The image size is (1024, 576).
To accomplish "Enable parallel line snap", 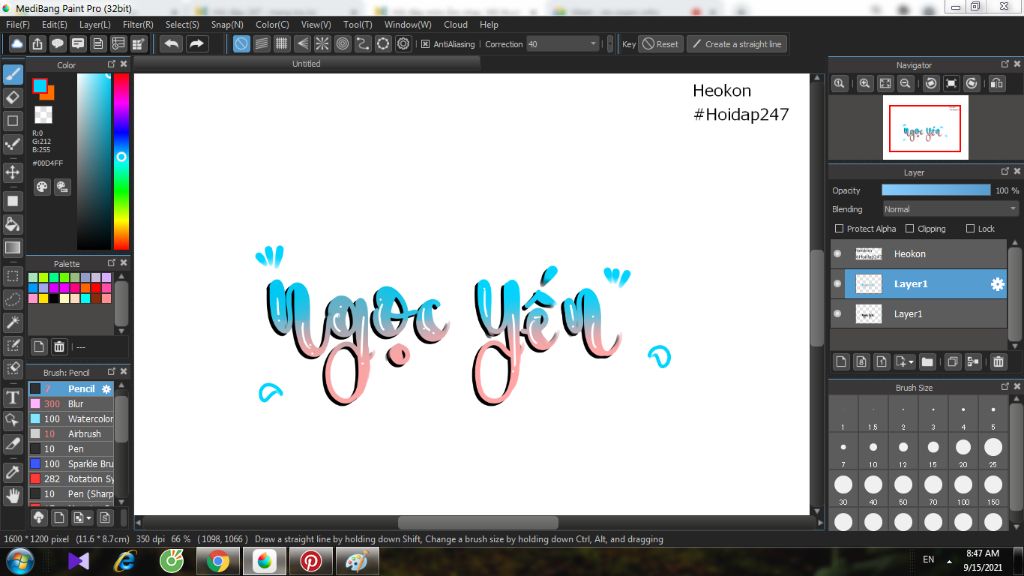I will 261,44.
